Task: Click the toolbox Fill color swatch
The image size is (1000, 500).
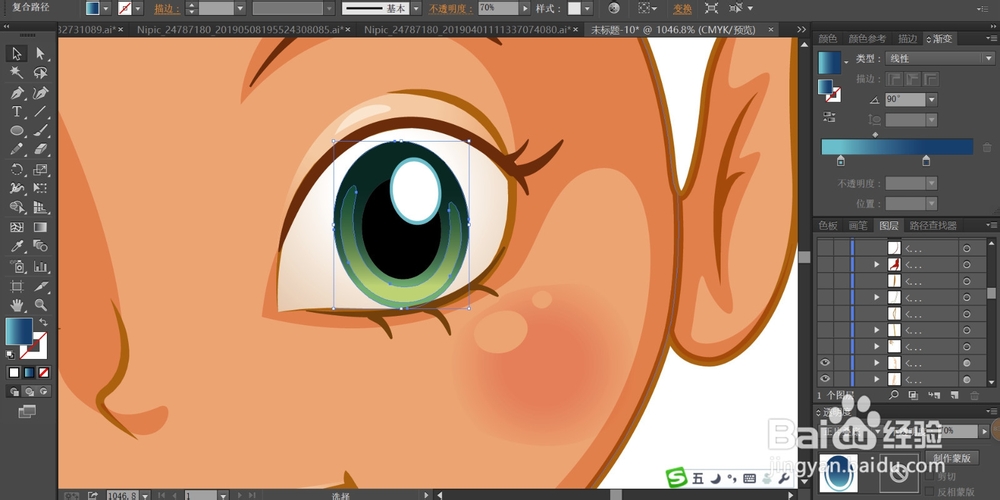Action: click(x=18, y=332)
